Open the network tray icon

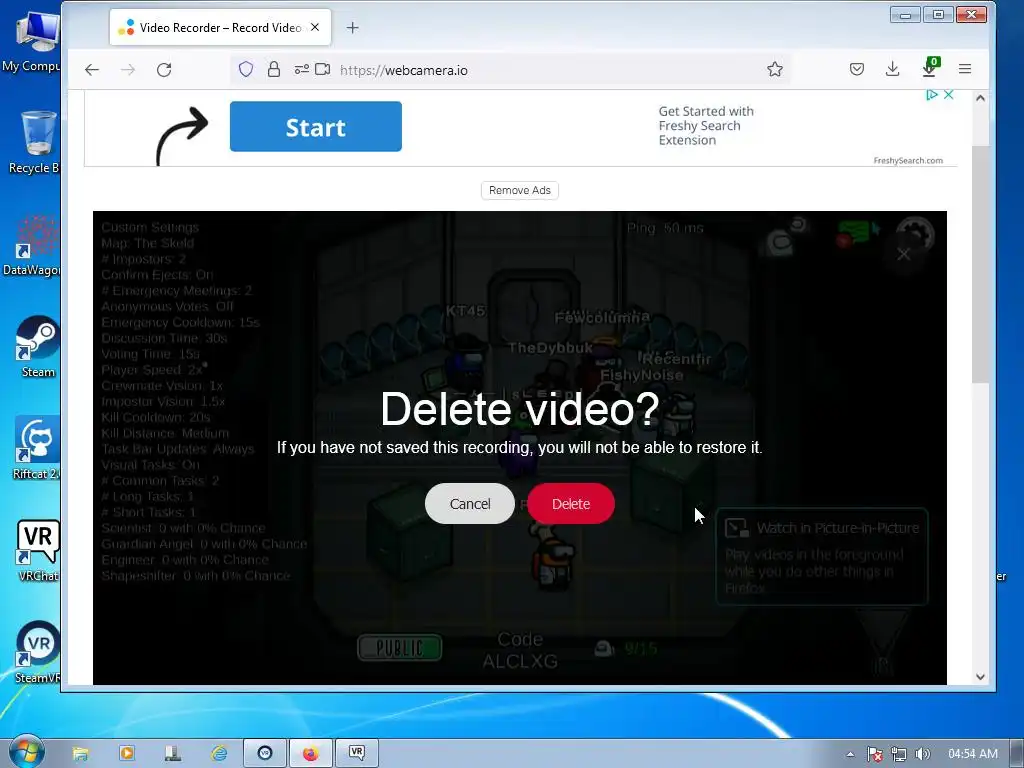pyautogui.click(x=899, y=754)
